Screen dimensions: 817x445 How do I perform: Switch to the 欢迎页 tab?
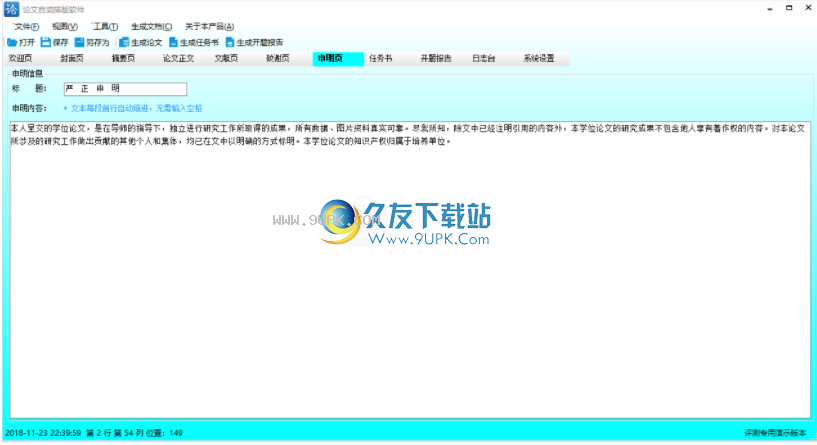point(21,58)
